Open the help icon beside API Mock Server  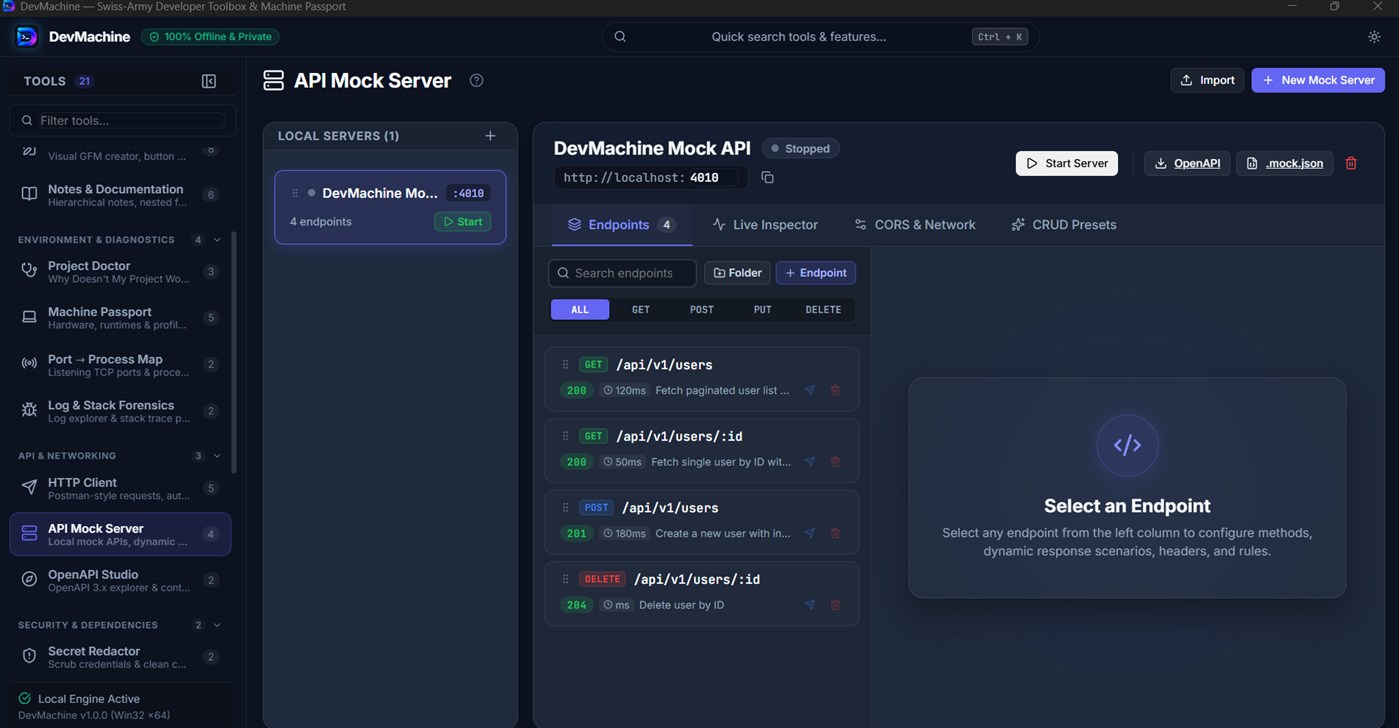pos(476,80)
